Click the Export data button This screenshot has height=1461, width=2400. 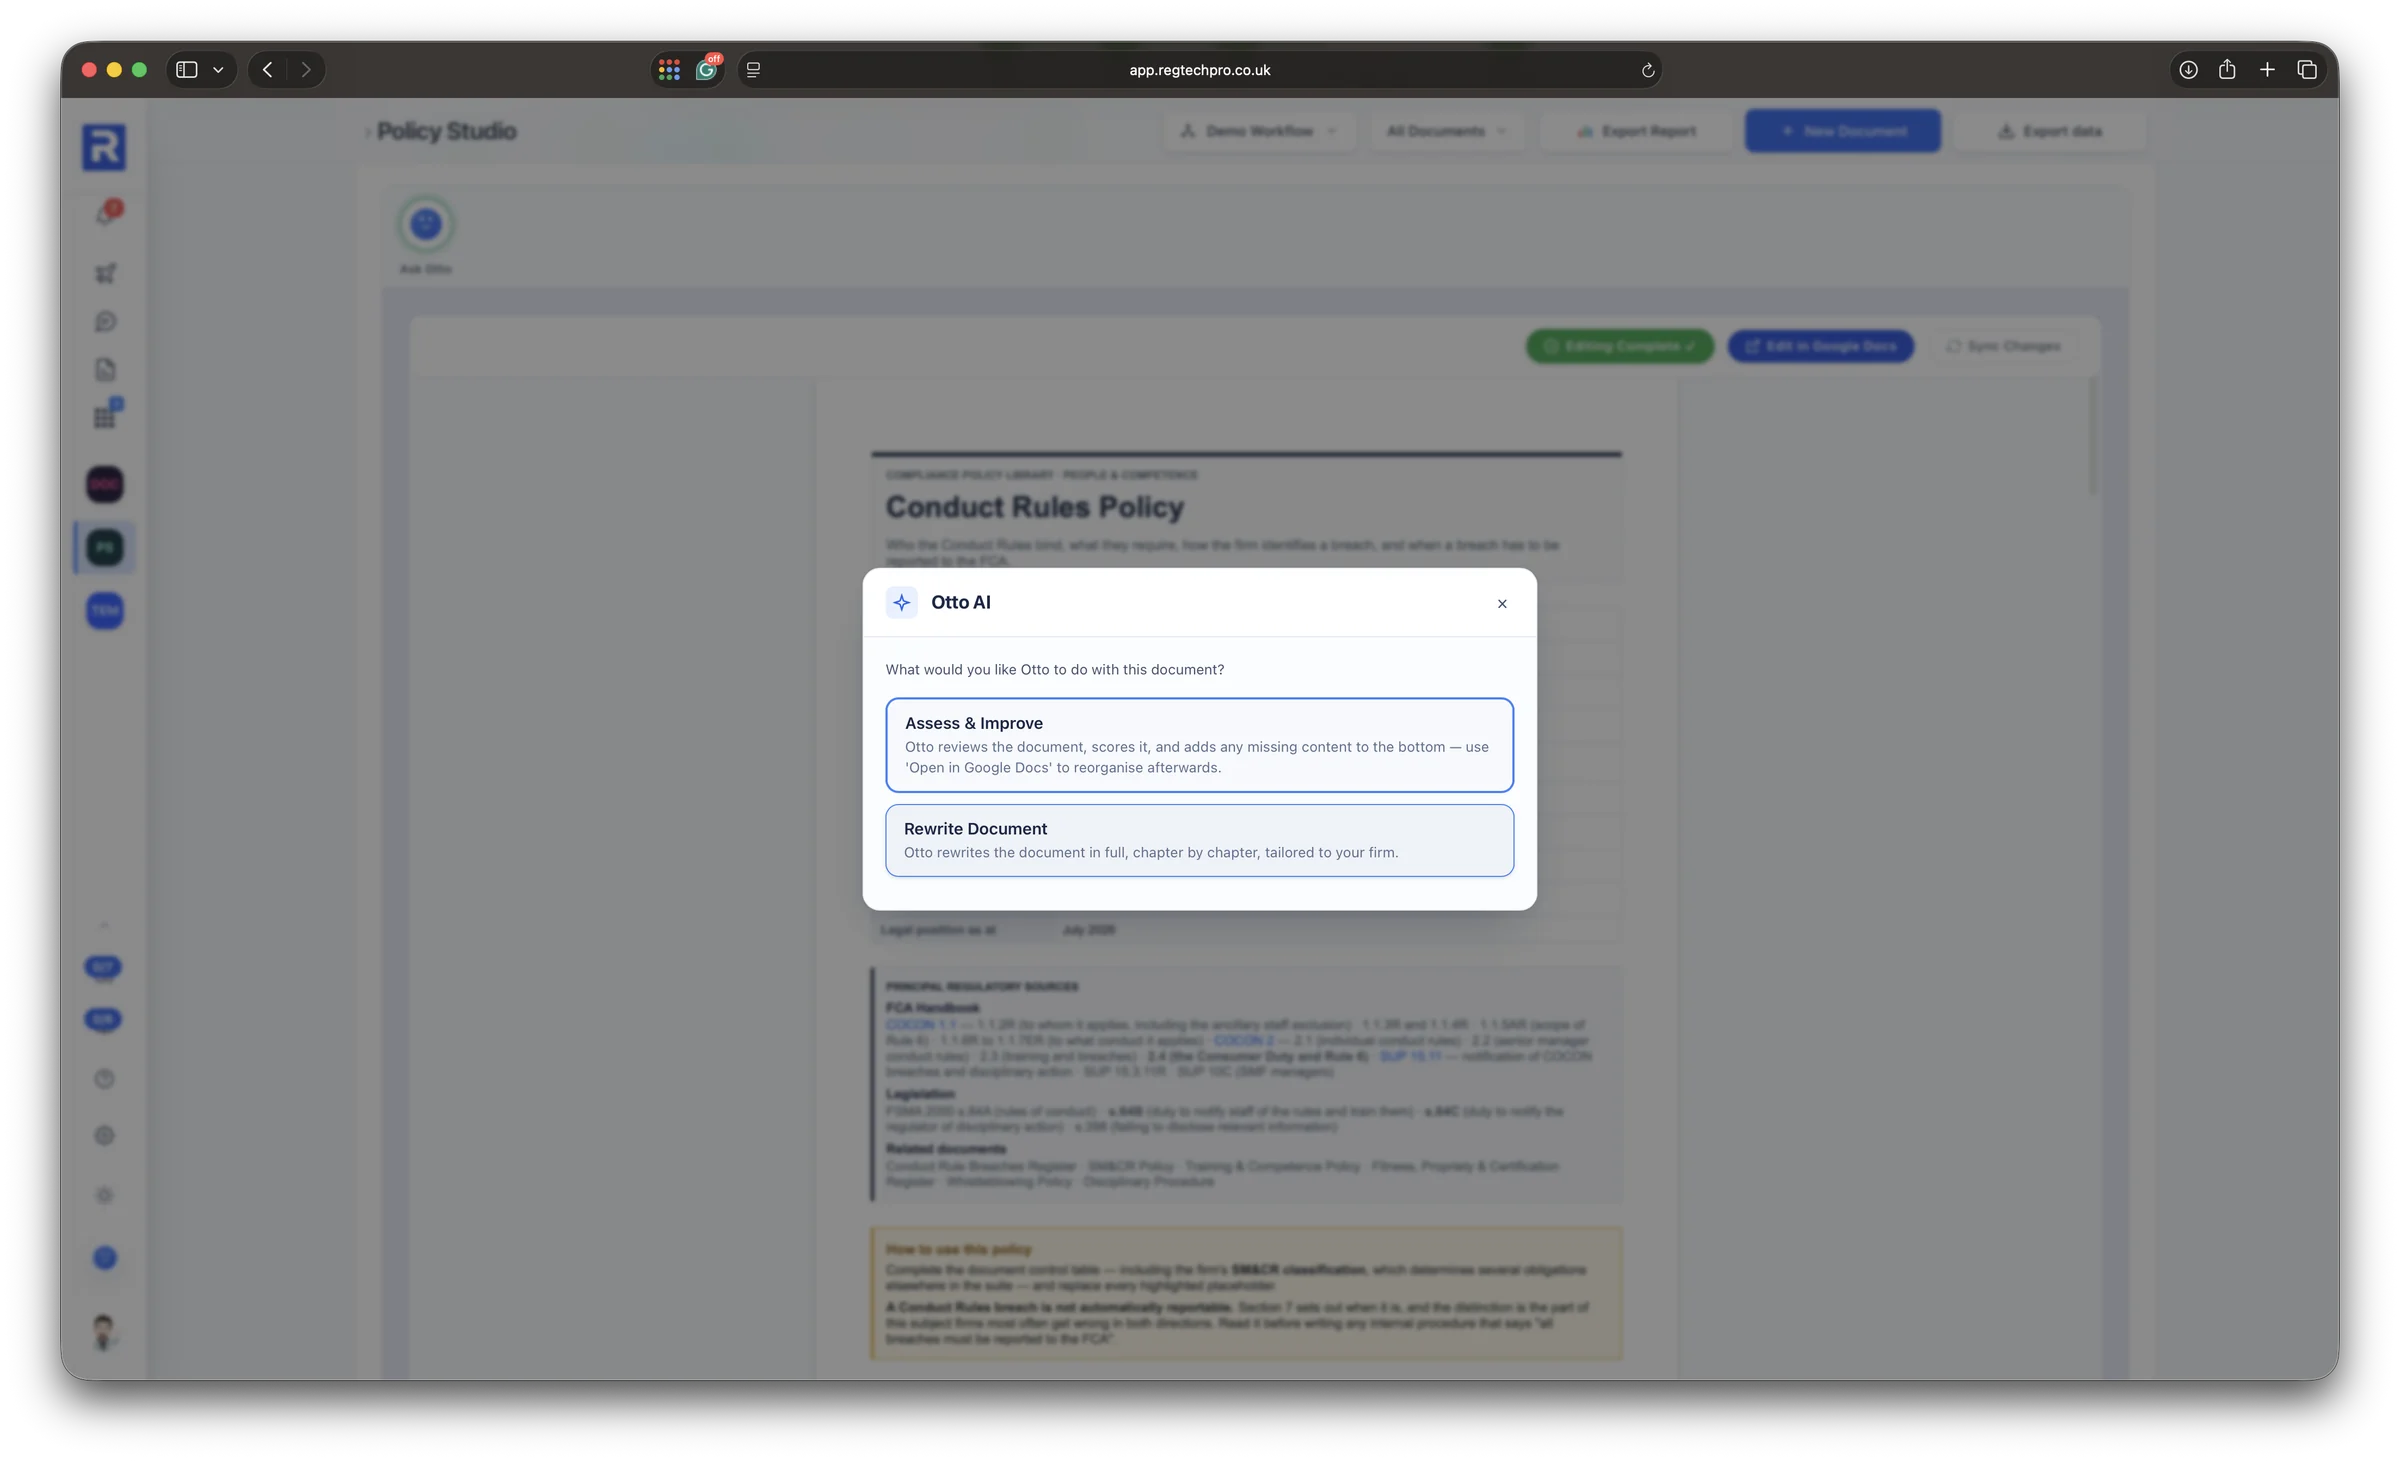[x=2049, y=131]
